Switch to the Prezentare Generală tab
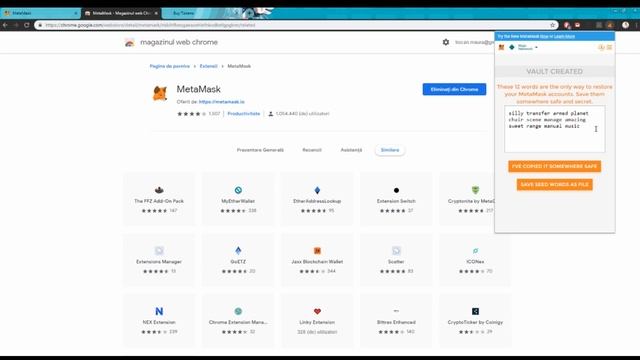 pyautogui.click(x=260, y=150)
